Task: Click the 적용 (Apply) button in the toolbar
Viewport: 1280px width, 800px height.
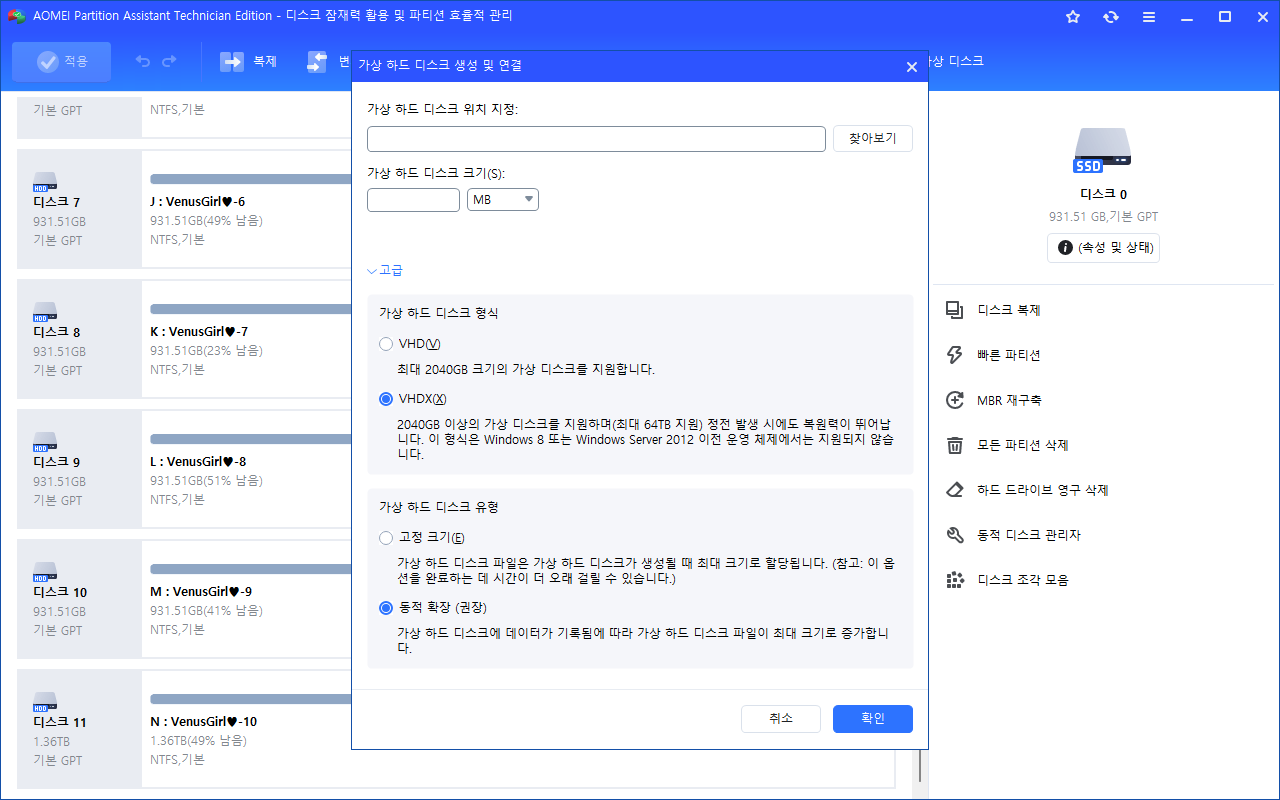Action: (x=62, y=62)
